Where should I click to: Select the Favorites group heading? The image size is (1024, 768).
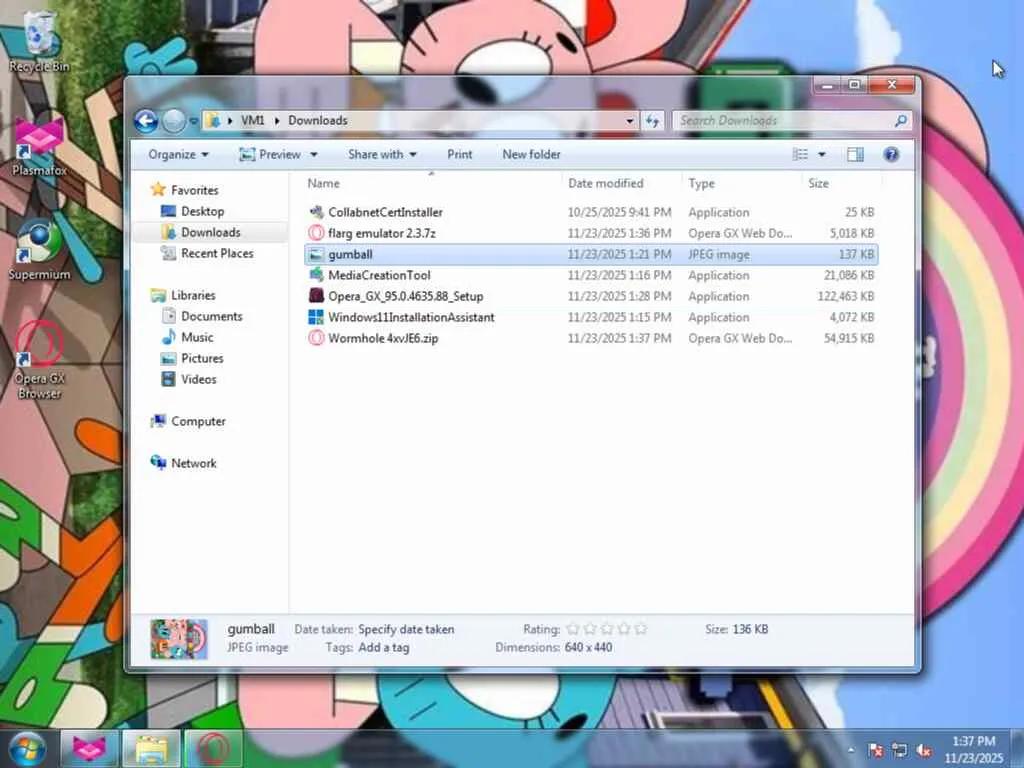[x=194, y=190]
